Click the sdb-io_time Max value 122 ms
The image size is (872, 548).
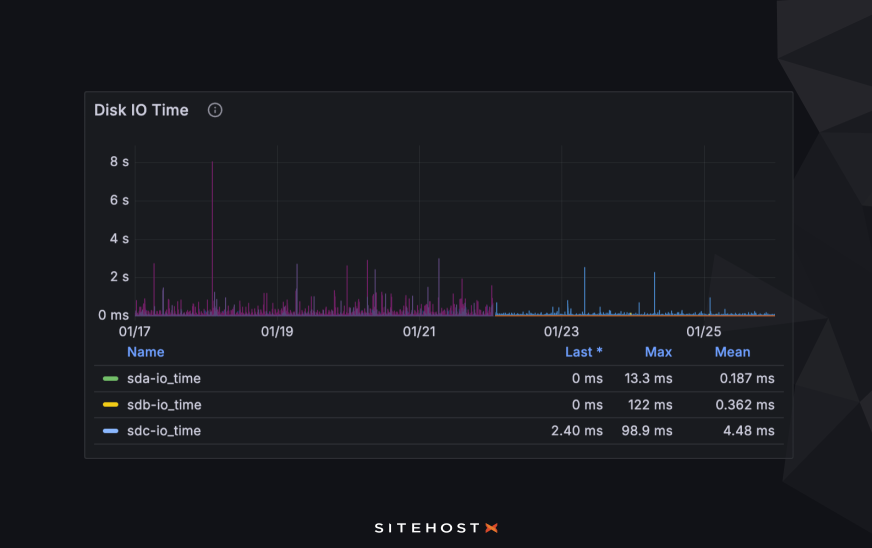click(655, 405)
